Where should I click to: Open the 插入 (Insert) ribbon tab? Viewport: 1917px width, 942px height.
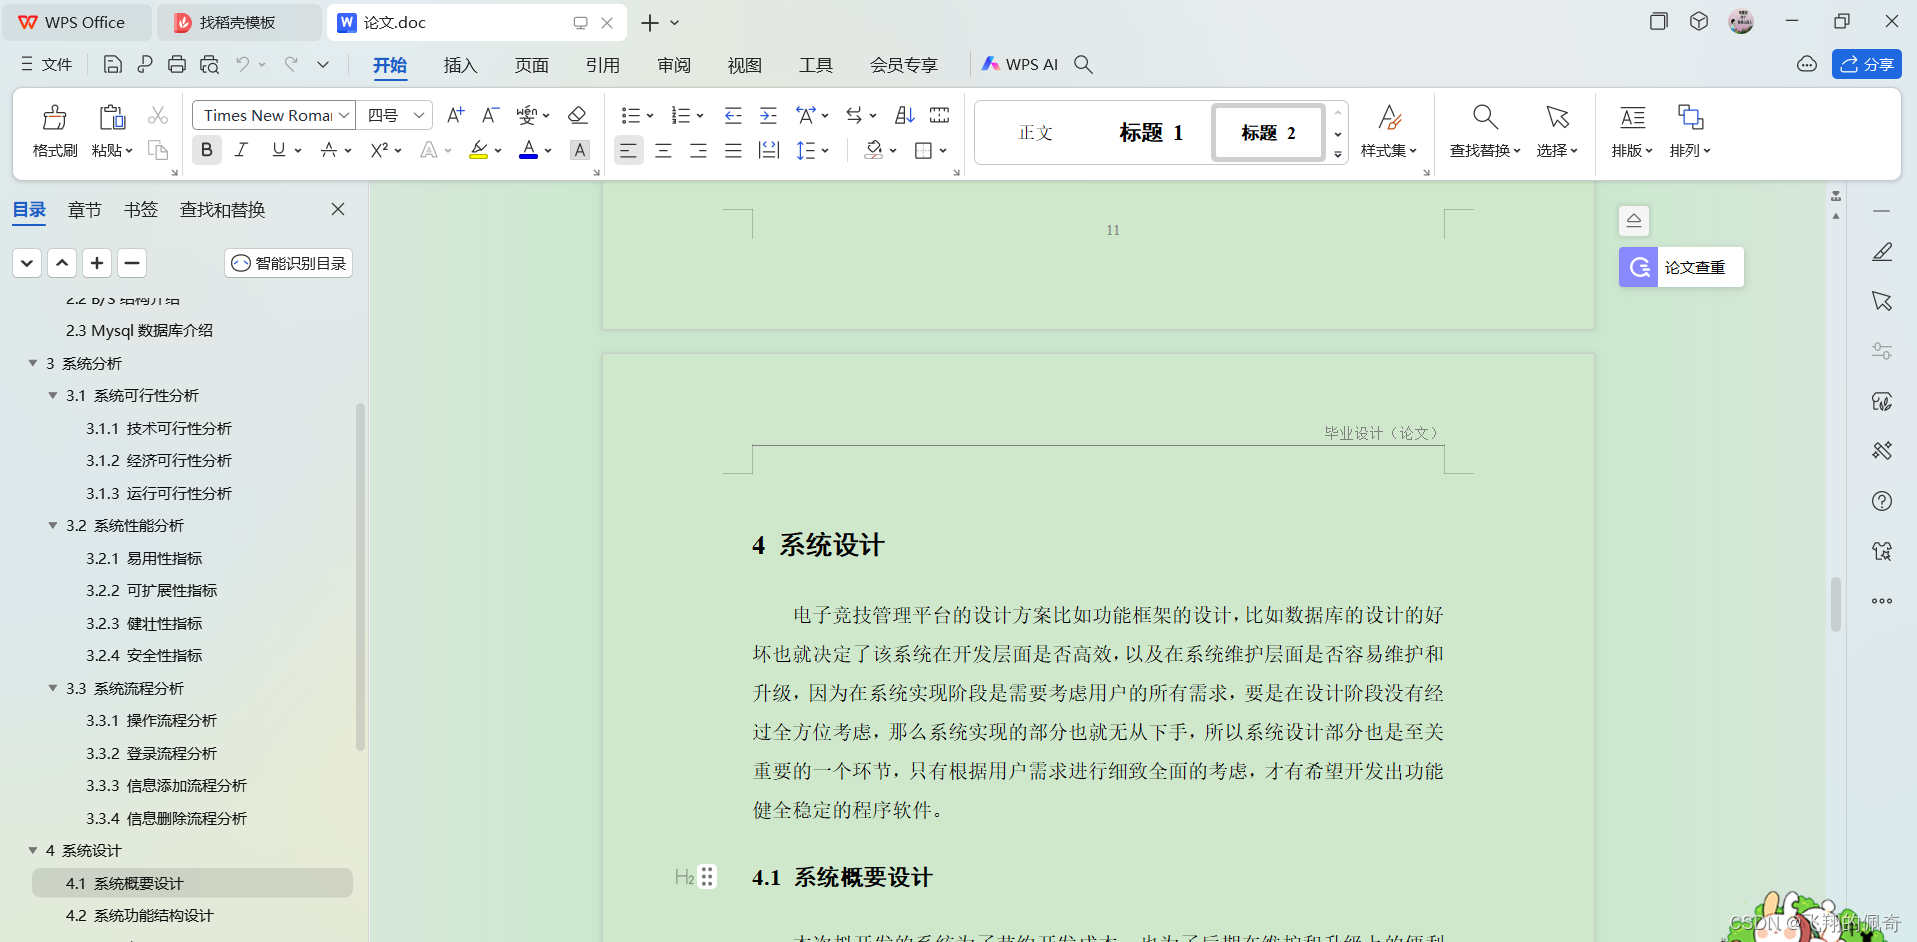(x=460, y=65)
